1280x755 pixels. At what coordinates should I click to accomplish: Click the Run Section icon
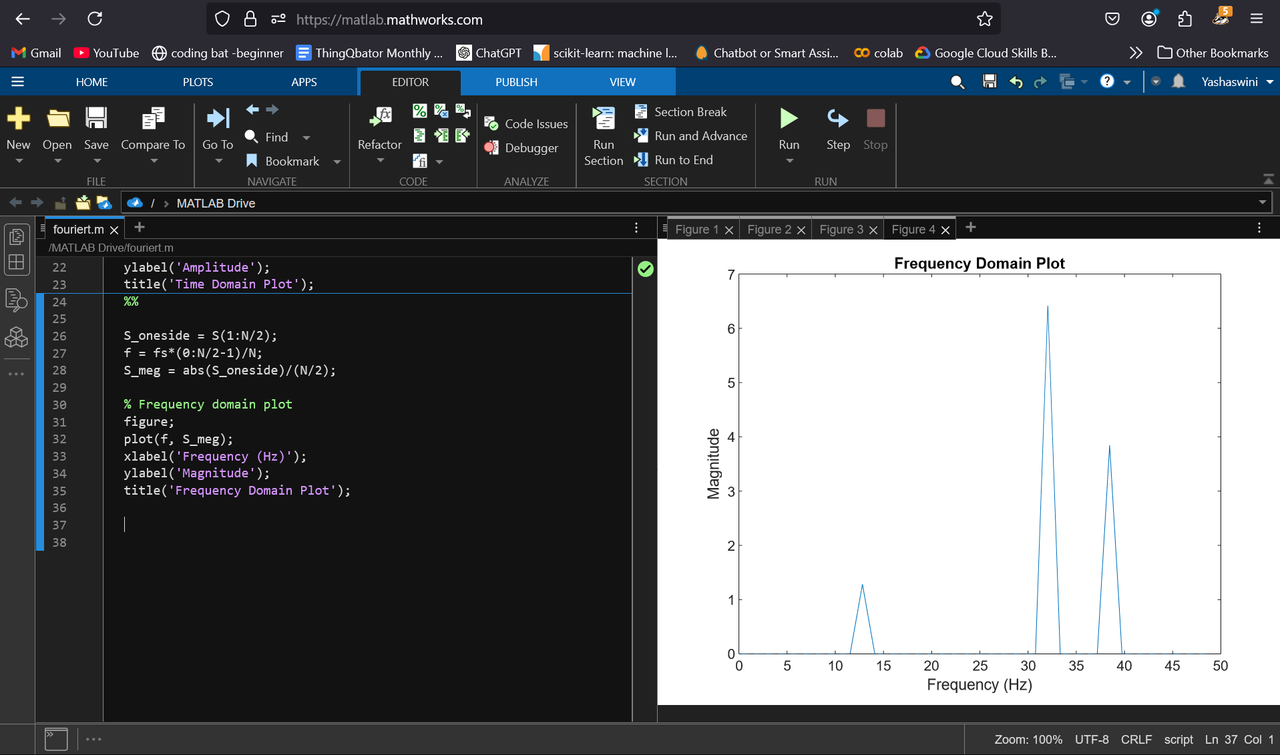click(x=604, y=119)
